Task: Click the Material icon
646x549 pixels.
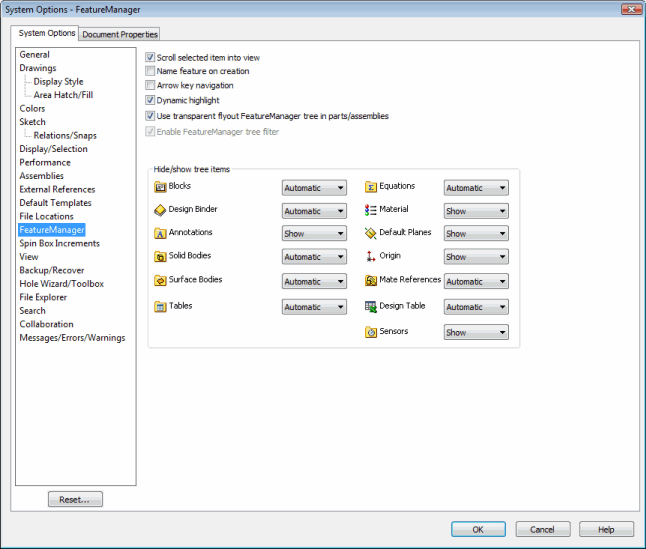Action: pos(371,210)
